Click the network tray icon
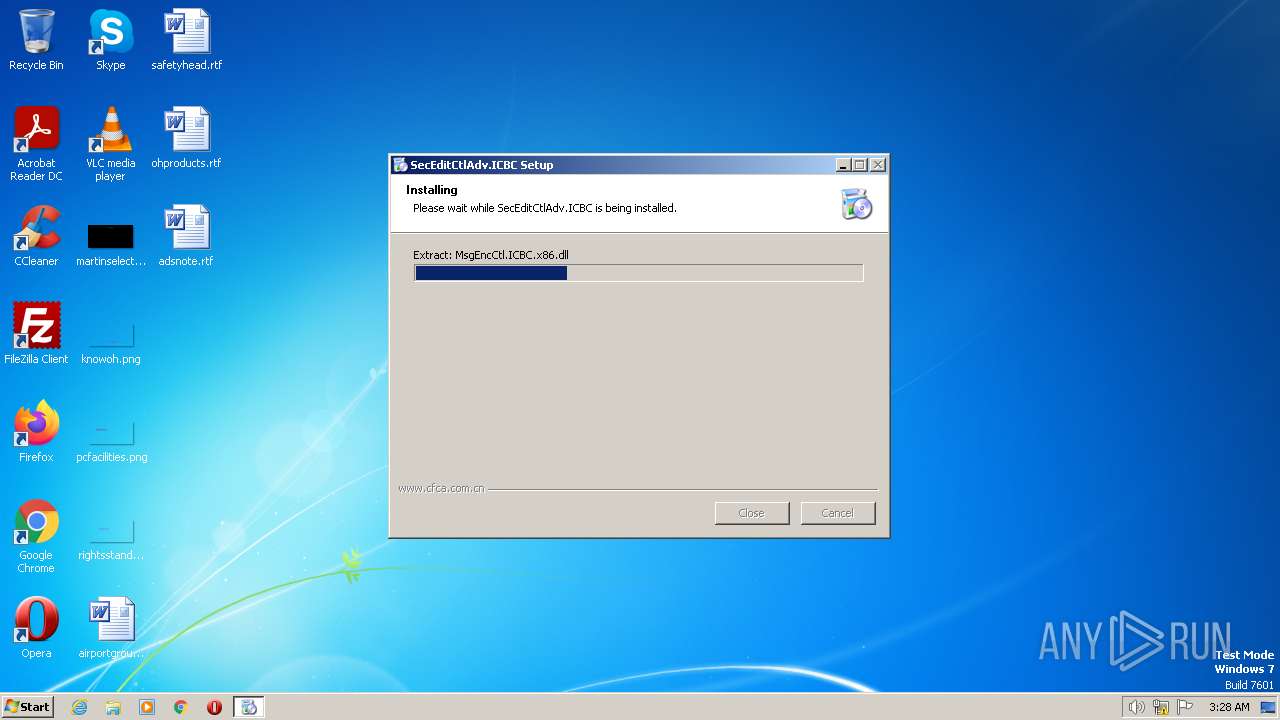 (x=1161, y=707)
